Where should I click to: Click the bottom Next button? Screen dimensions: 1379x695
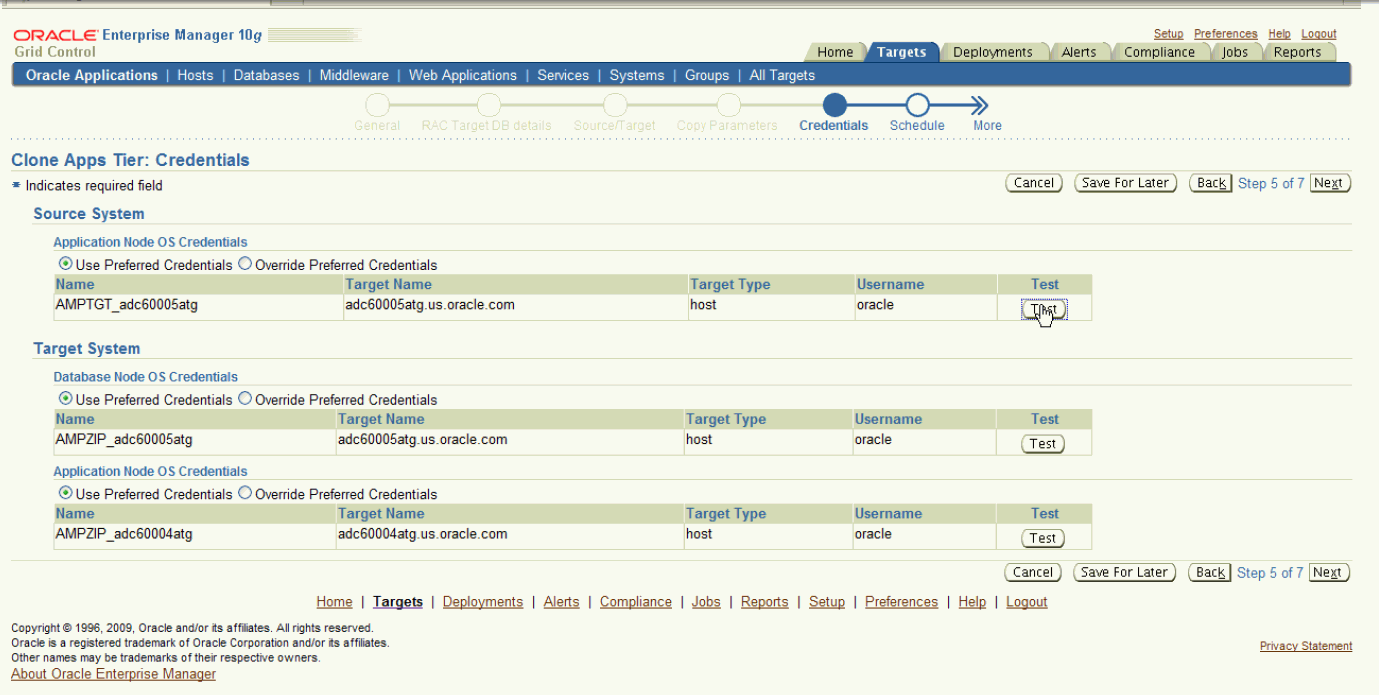point(1327,572)
